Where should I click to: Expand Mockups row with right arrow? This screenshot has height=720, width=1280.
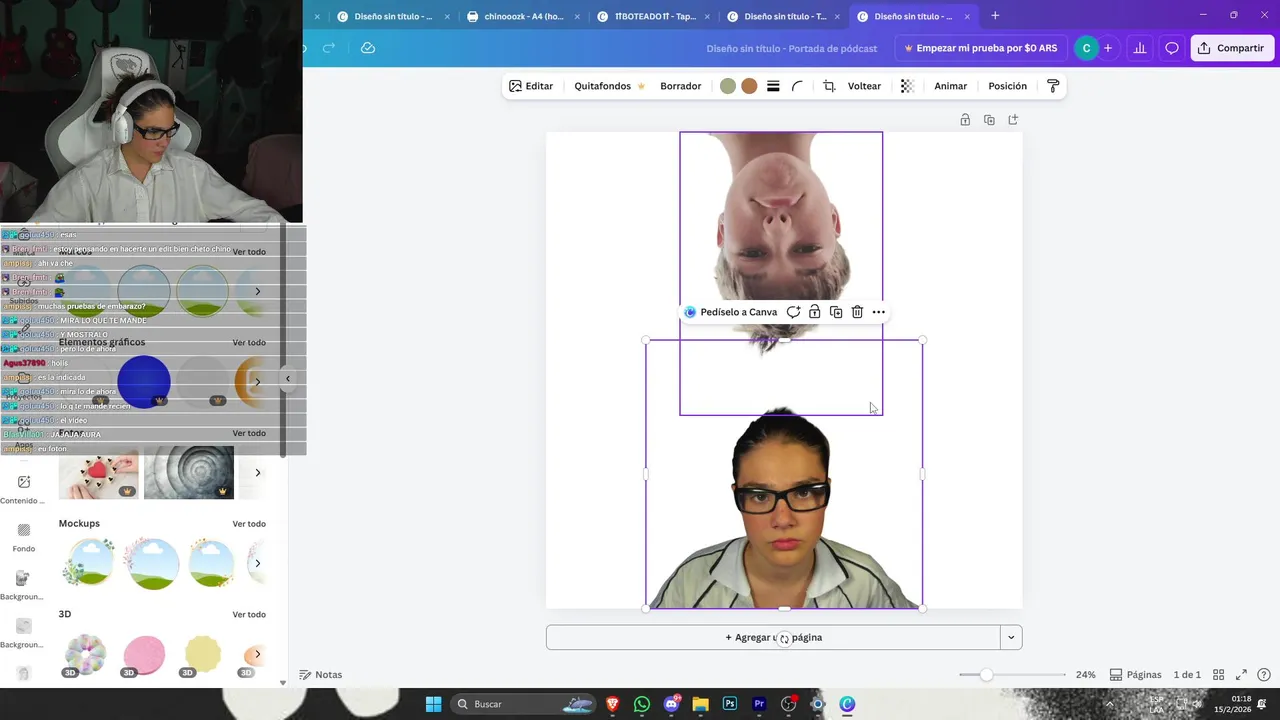(x=257, y=563)
